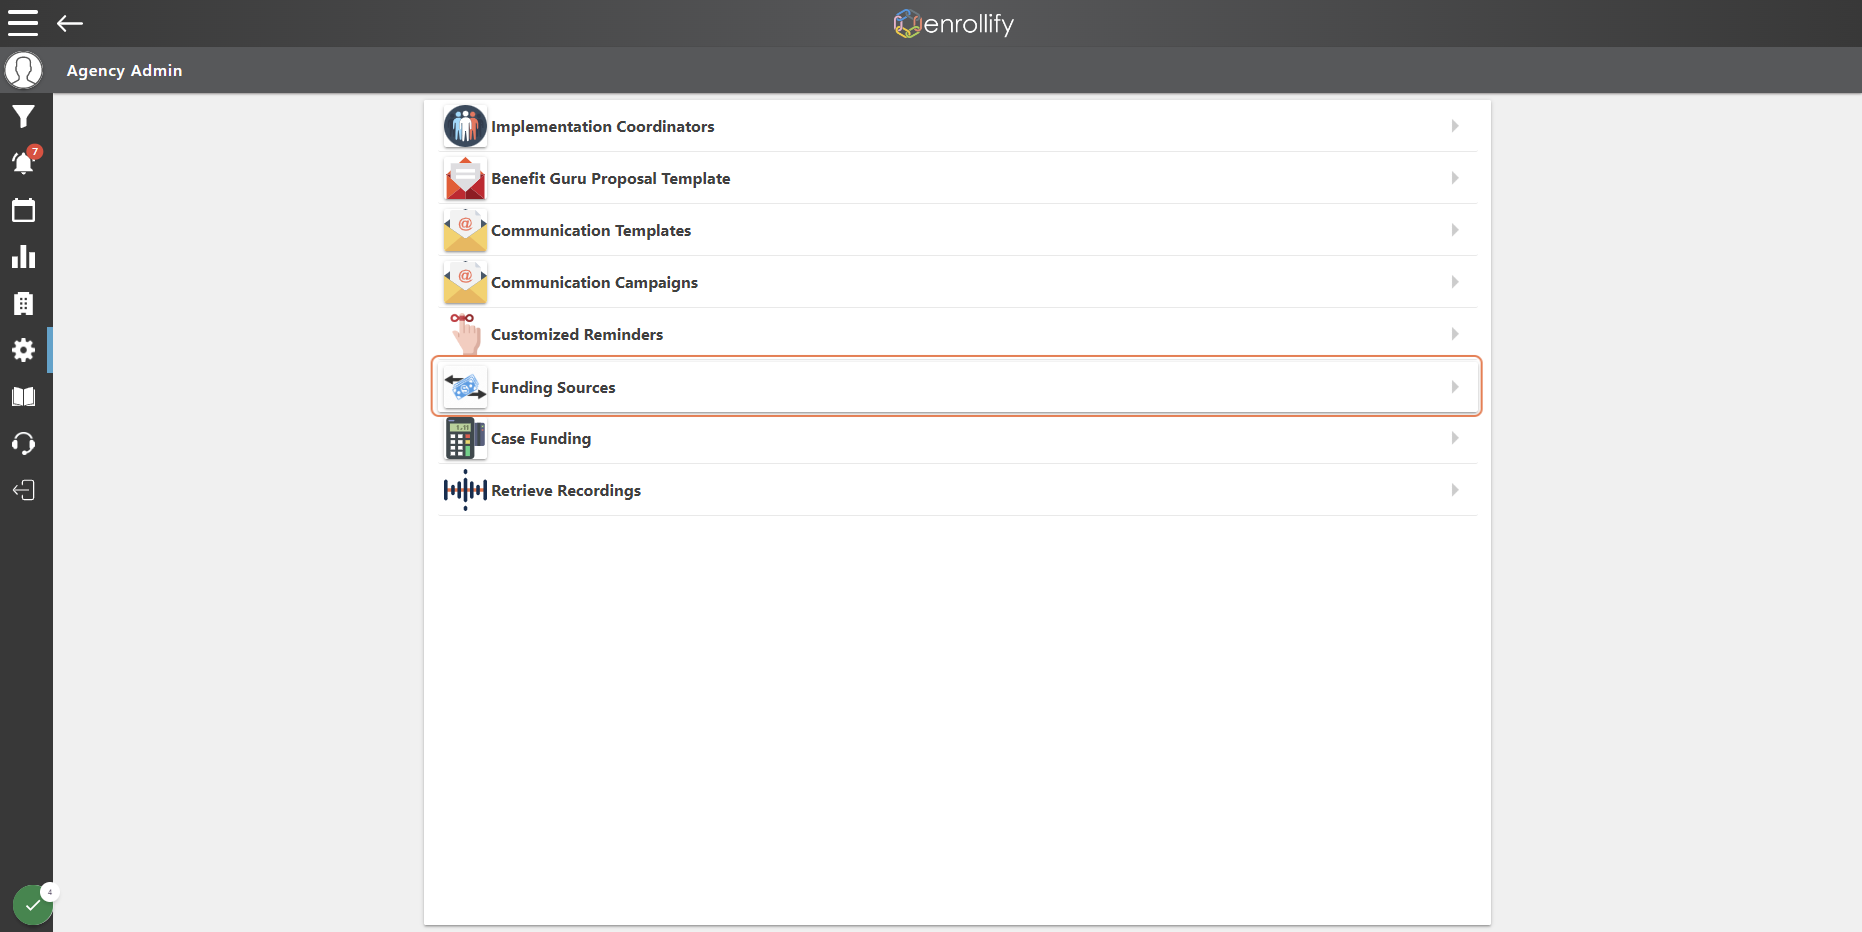
Task: Expand Communication Campaigns row arrow
Action: (x=1455, y=282)
